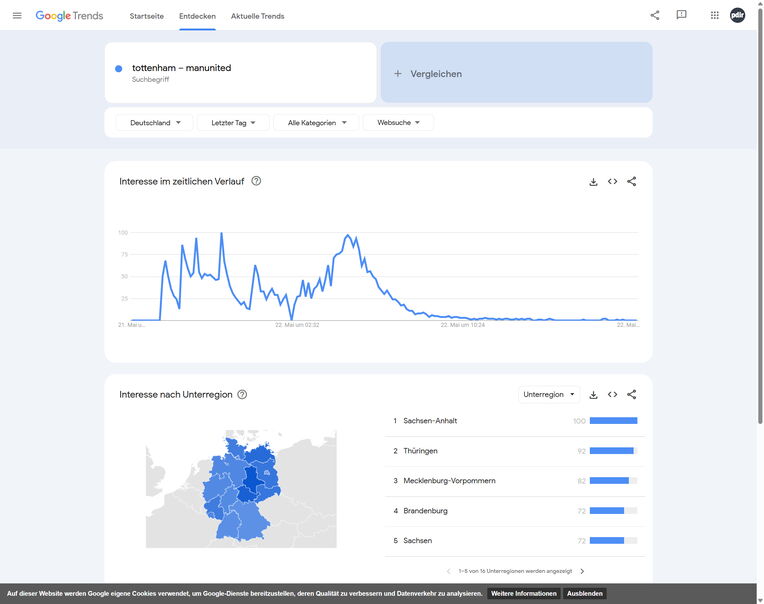This screenshot has width=764, height=604.
Task: Open the Letzter Tag time range dropdown
Action: tap(233, 123)
